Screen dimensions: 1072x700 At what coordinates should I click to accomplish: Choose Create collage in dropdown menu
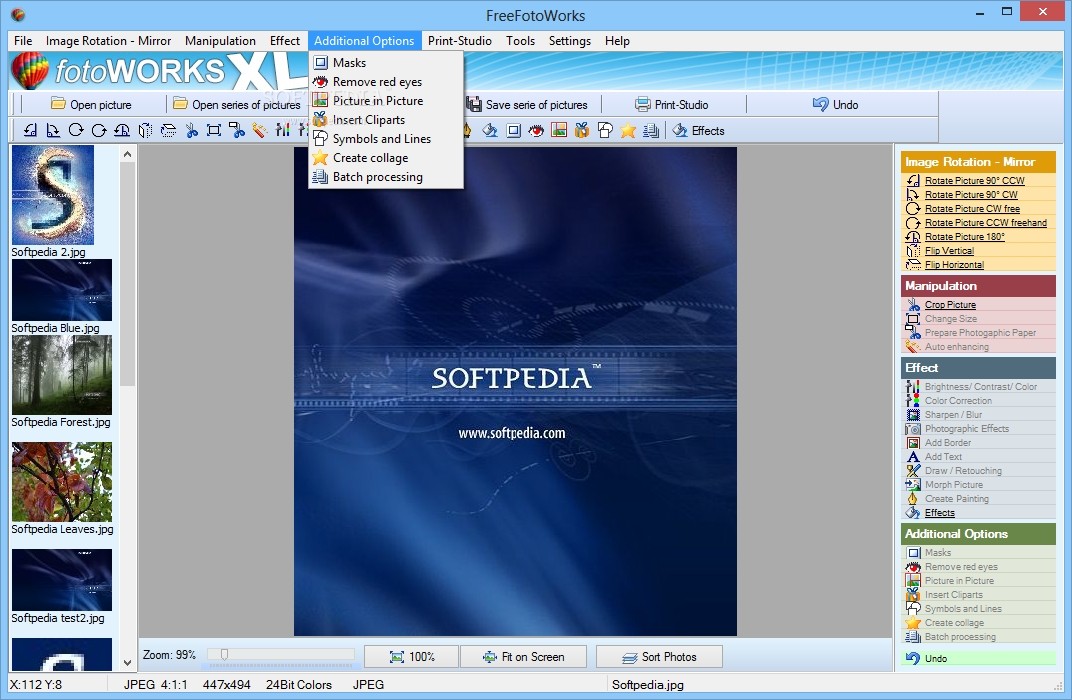386,158
